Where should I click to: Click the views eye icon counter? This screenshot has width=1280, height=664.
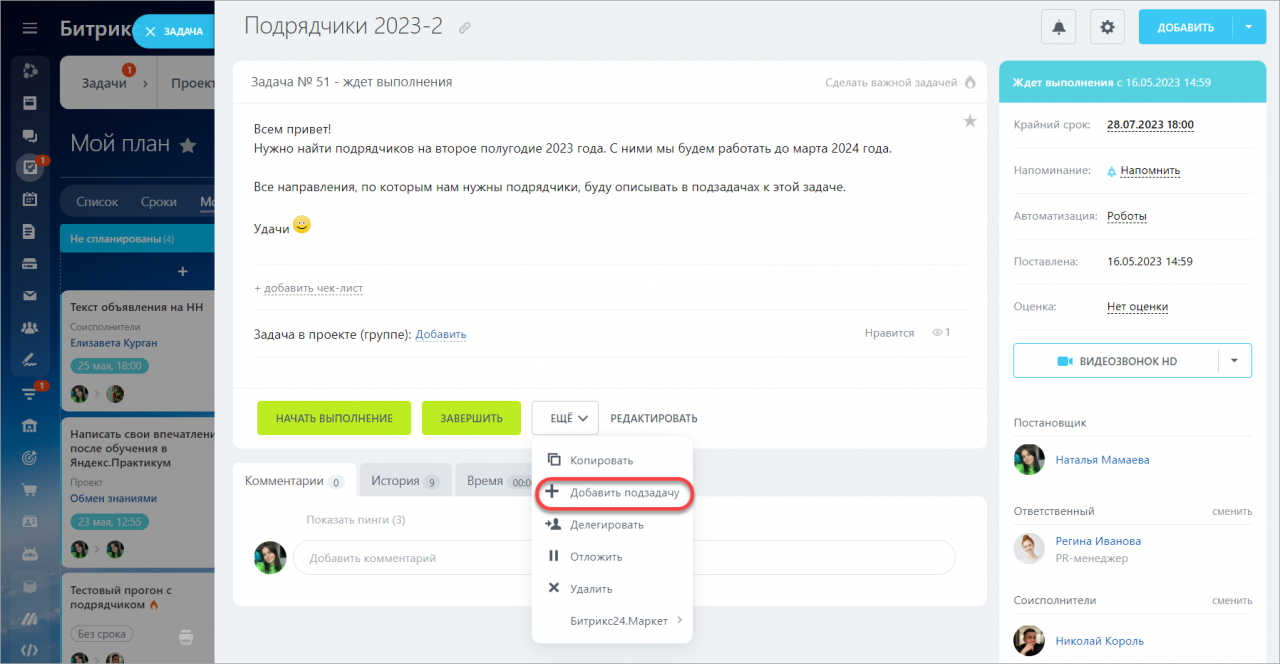point(941,332)
